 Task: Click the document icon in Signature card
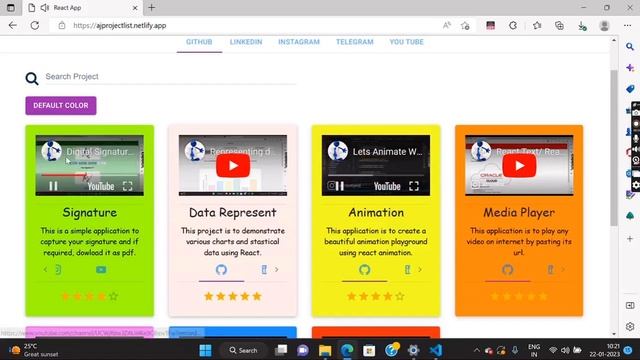pos(58,269)
